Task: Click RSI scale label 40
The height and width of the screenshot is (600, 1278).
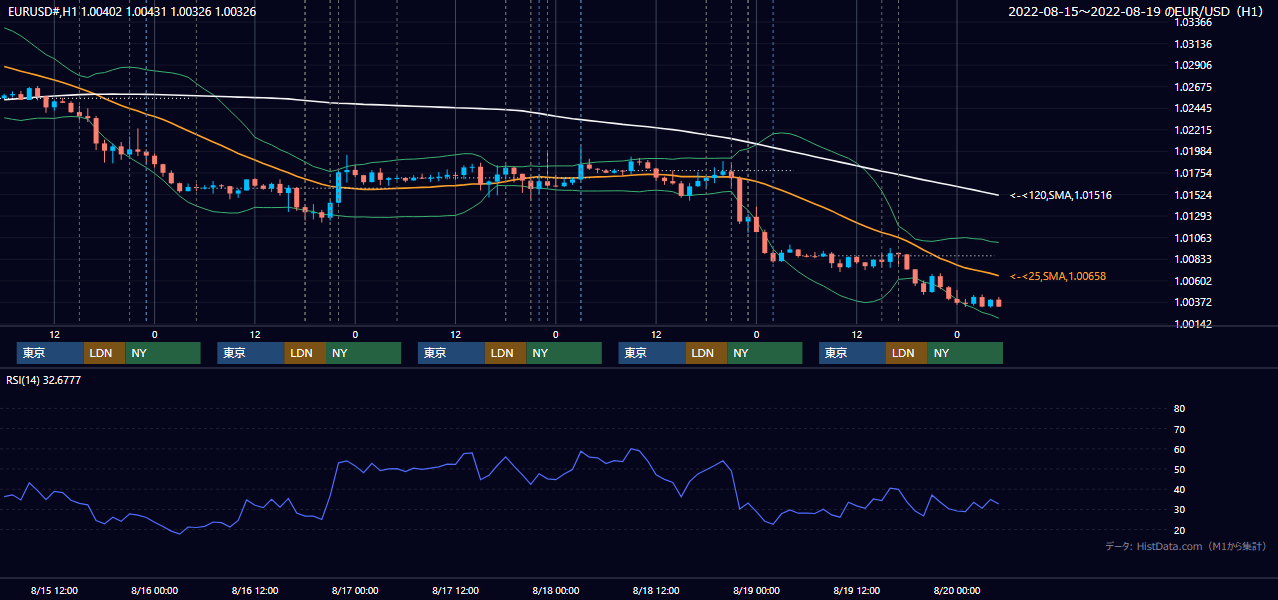Action: point(1180,490)
